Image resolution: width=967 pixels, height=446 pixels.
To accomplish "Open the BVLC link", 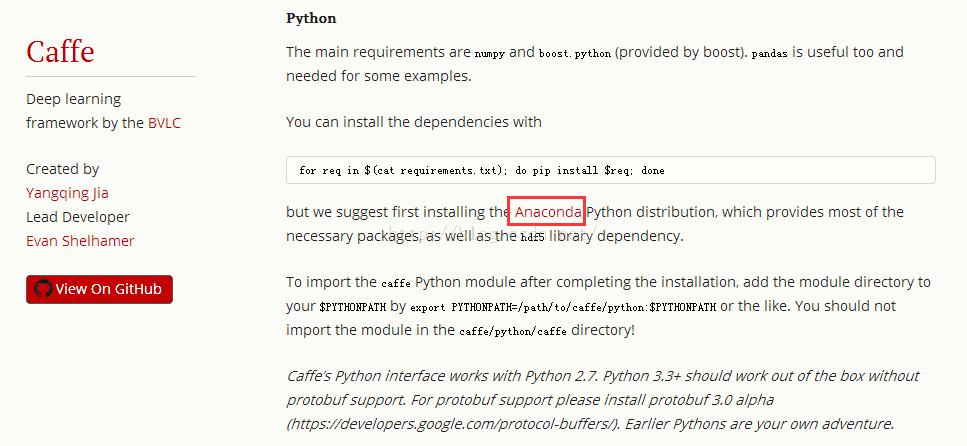I will pyautogui.click(x=164, y=123).
